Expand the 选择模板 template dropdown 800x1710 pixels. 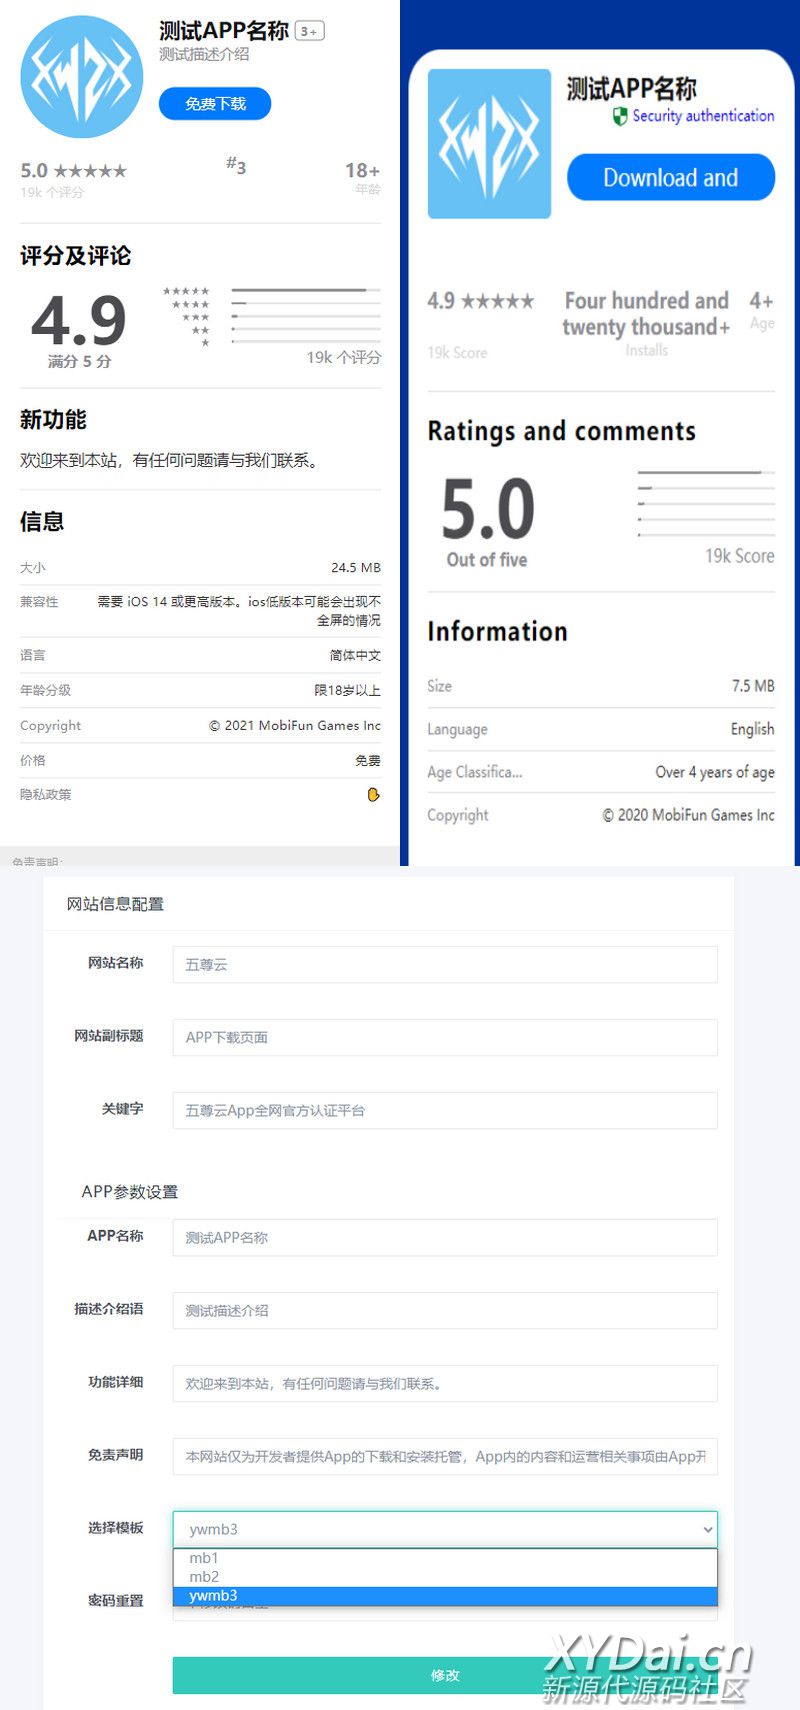tap(444, 1529)
